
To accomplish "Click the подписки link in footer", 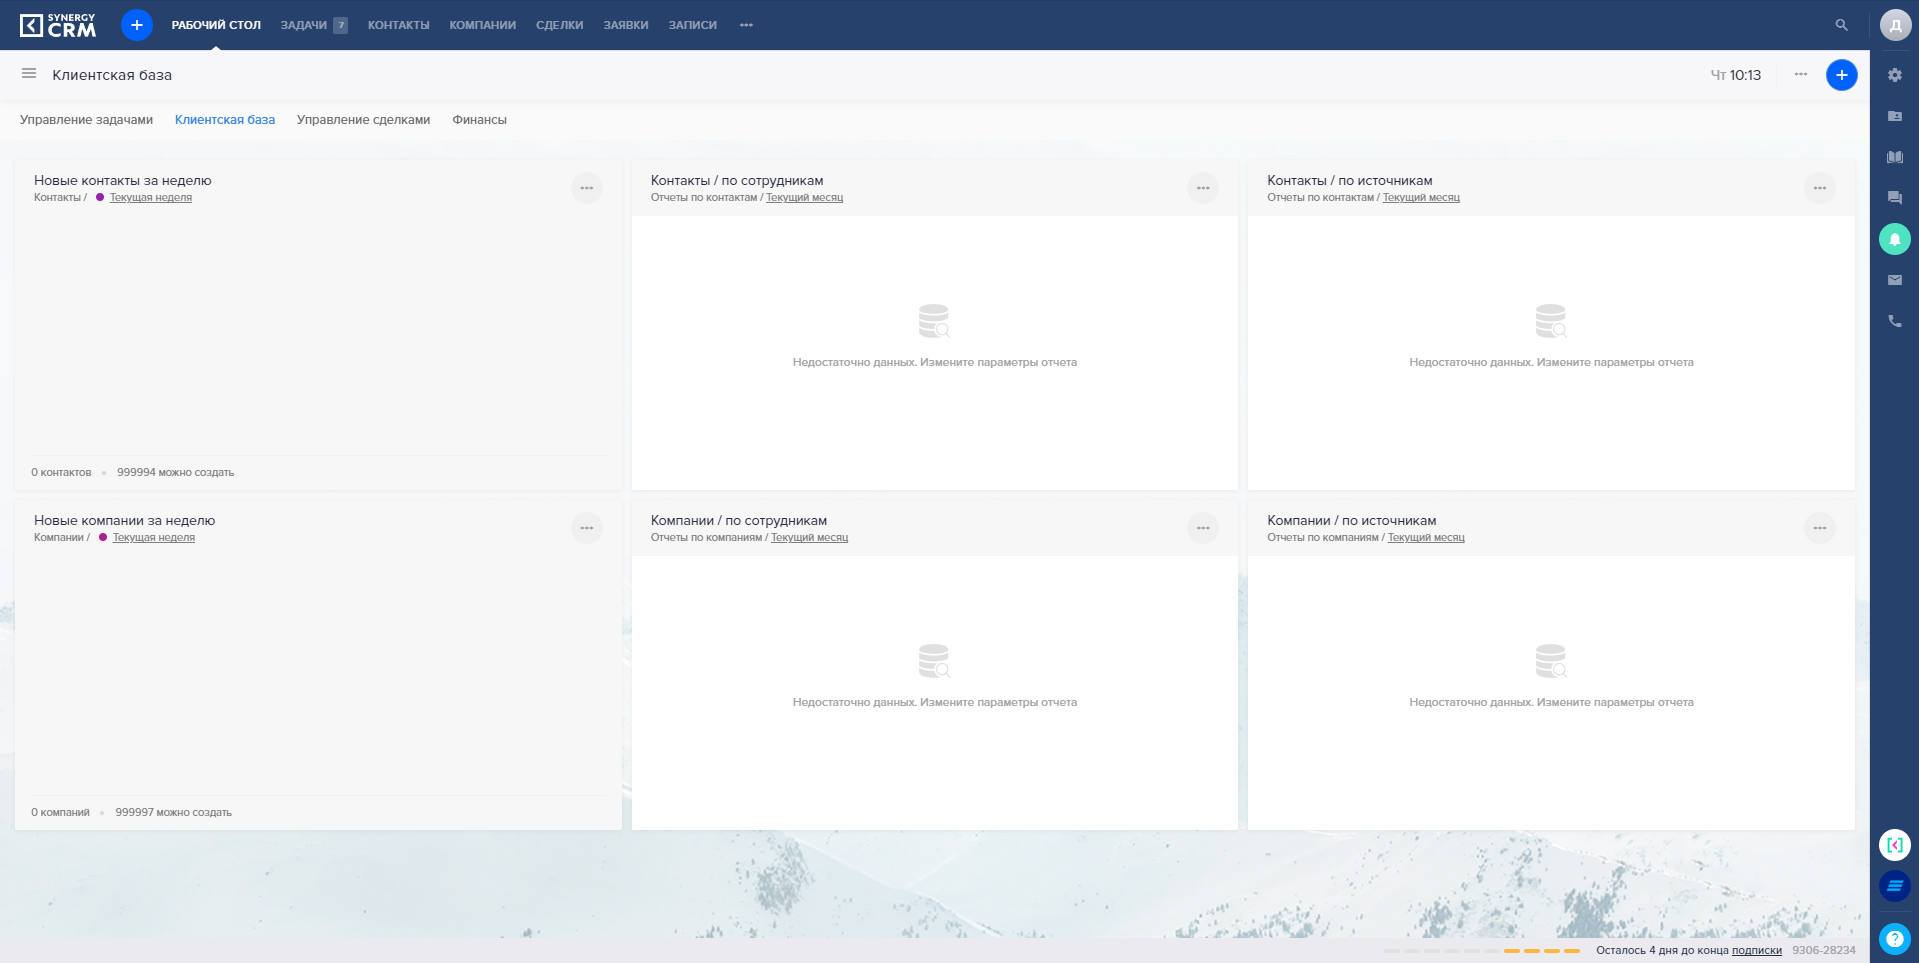I will pos(1757,951).
